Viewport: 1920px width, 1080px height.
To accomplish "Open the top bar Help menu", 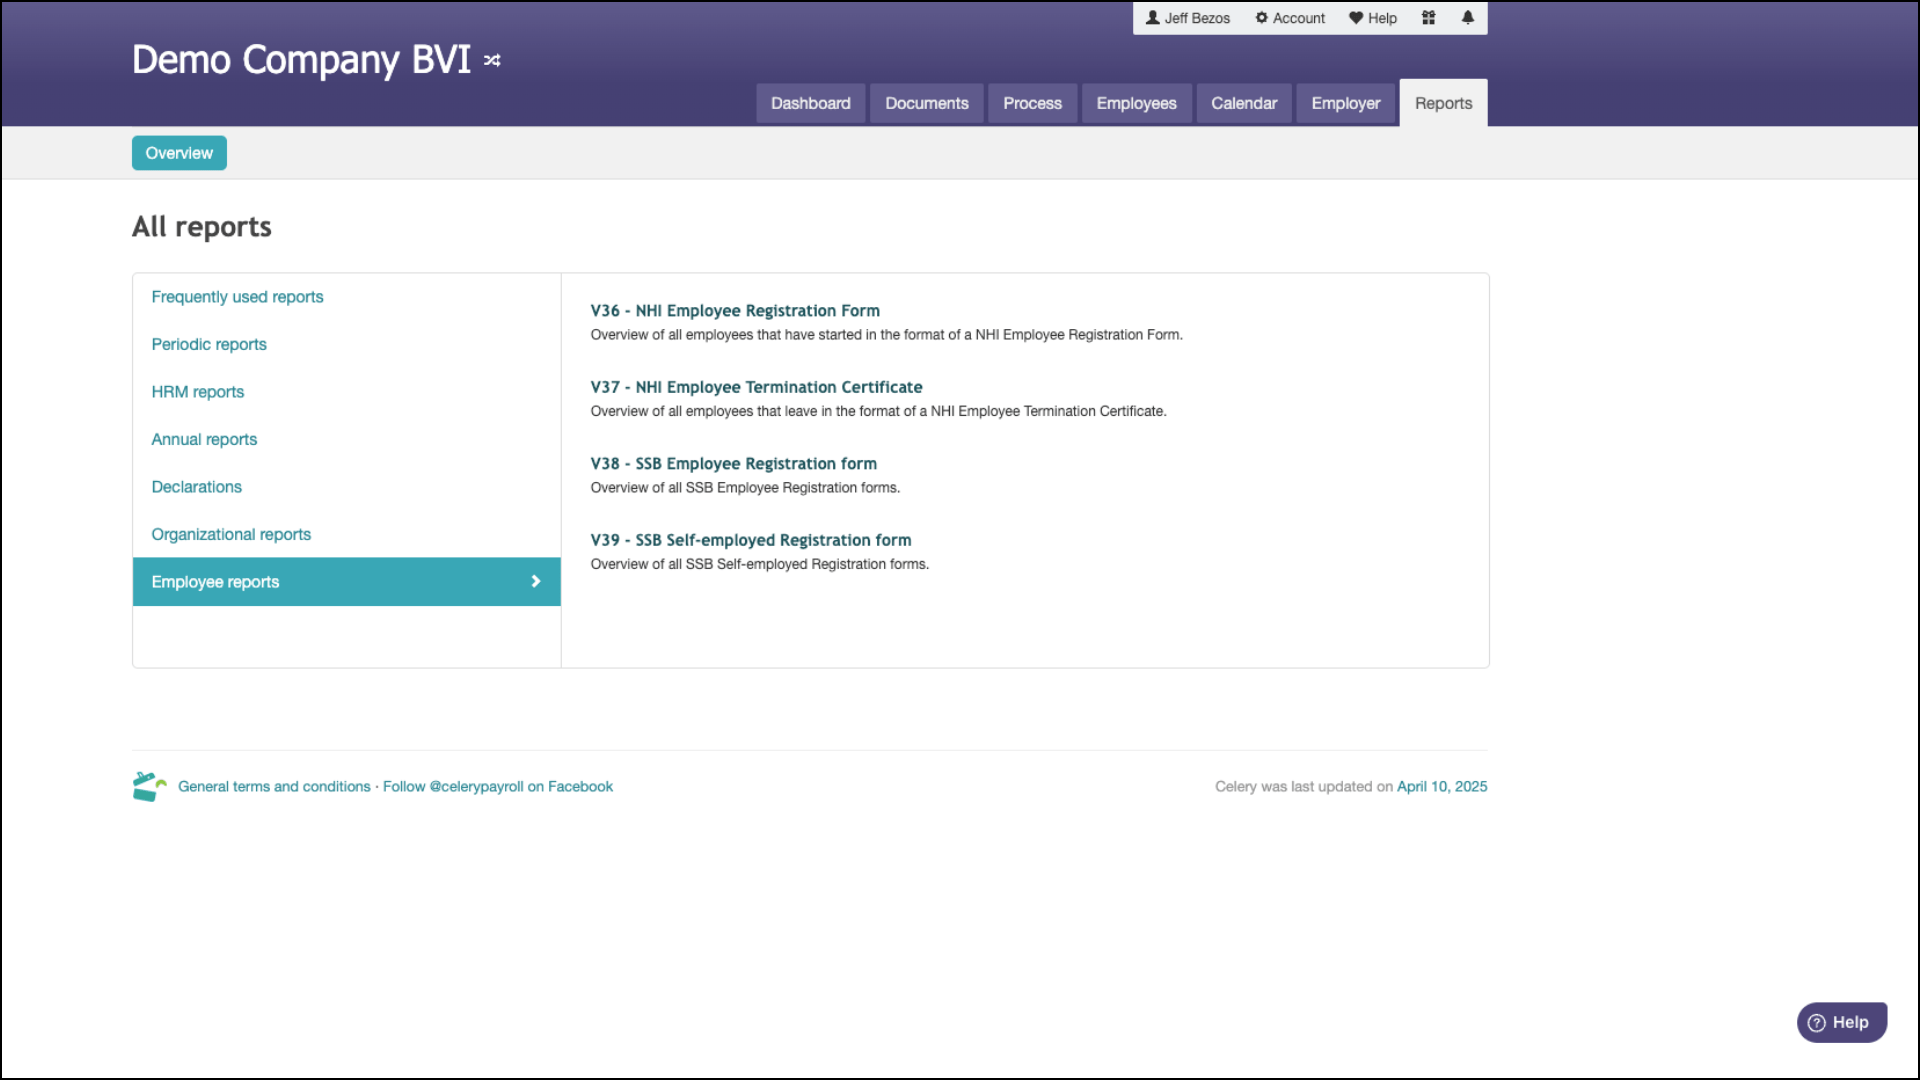I will (x=1373, y=18).
